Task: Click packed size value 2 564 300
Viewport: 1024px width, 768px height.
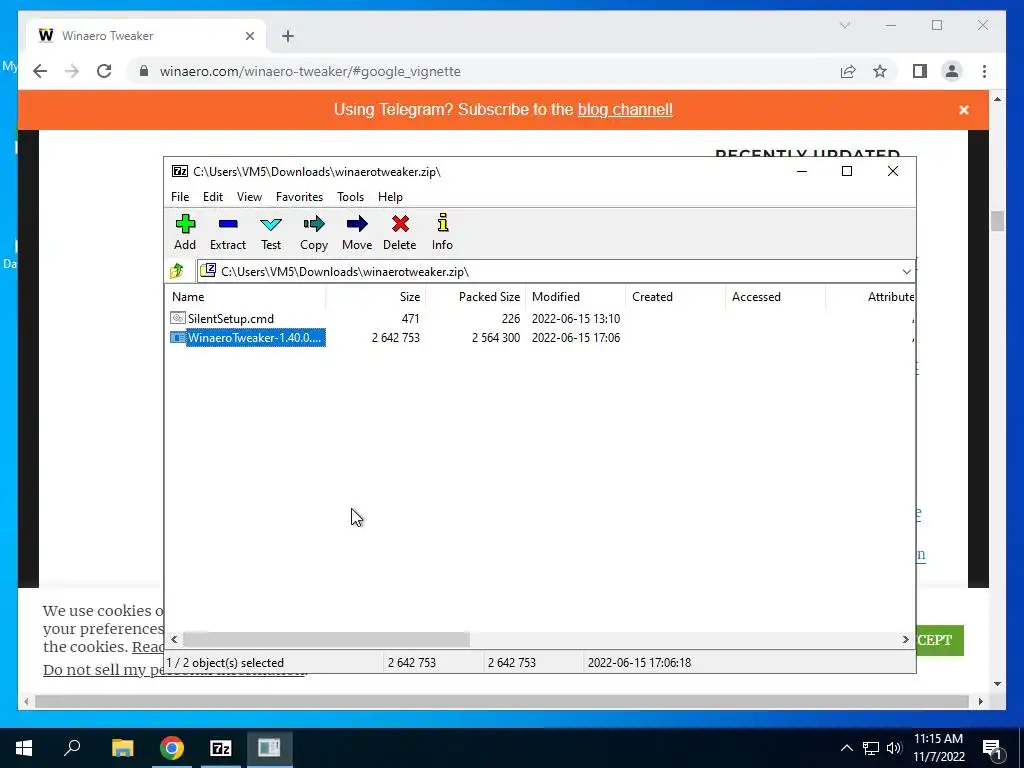Action: point(496,338)
